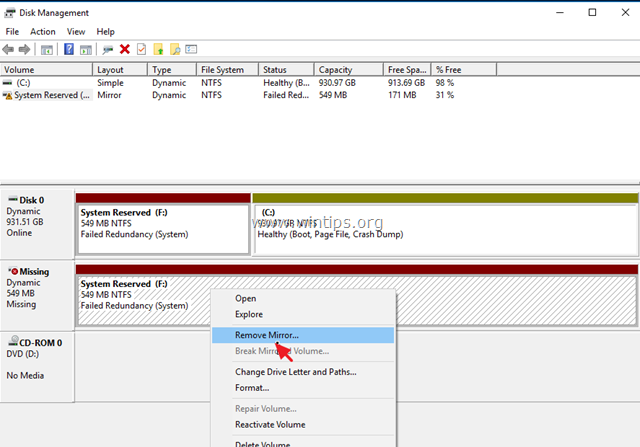Sort by the Volume column header
Screen dimensions: 640x447
(x=47, y=70)
